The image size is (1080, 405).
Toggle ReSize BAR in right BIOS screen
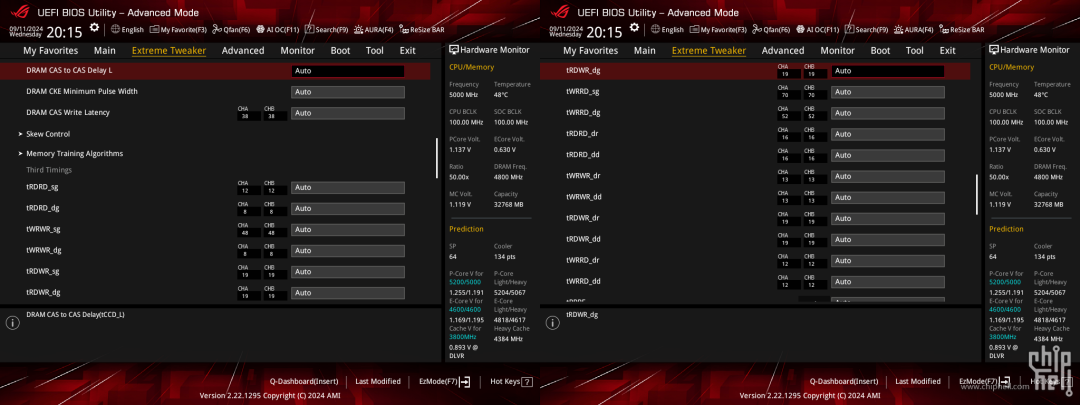(x=962, y=30)
